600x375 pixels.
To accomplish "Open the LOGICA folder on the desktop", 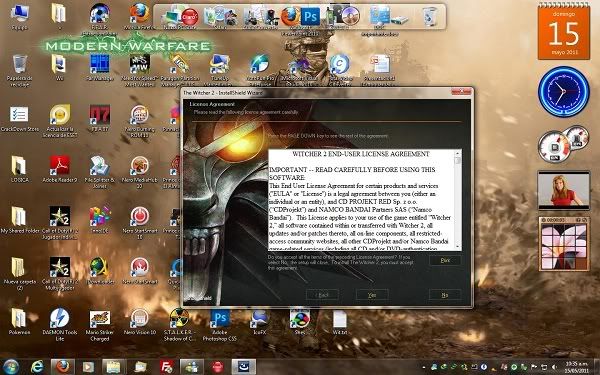I will [x=20, y=169].
